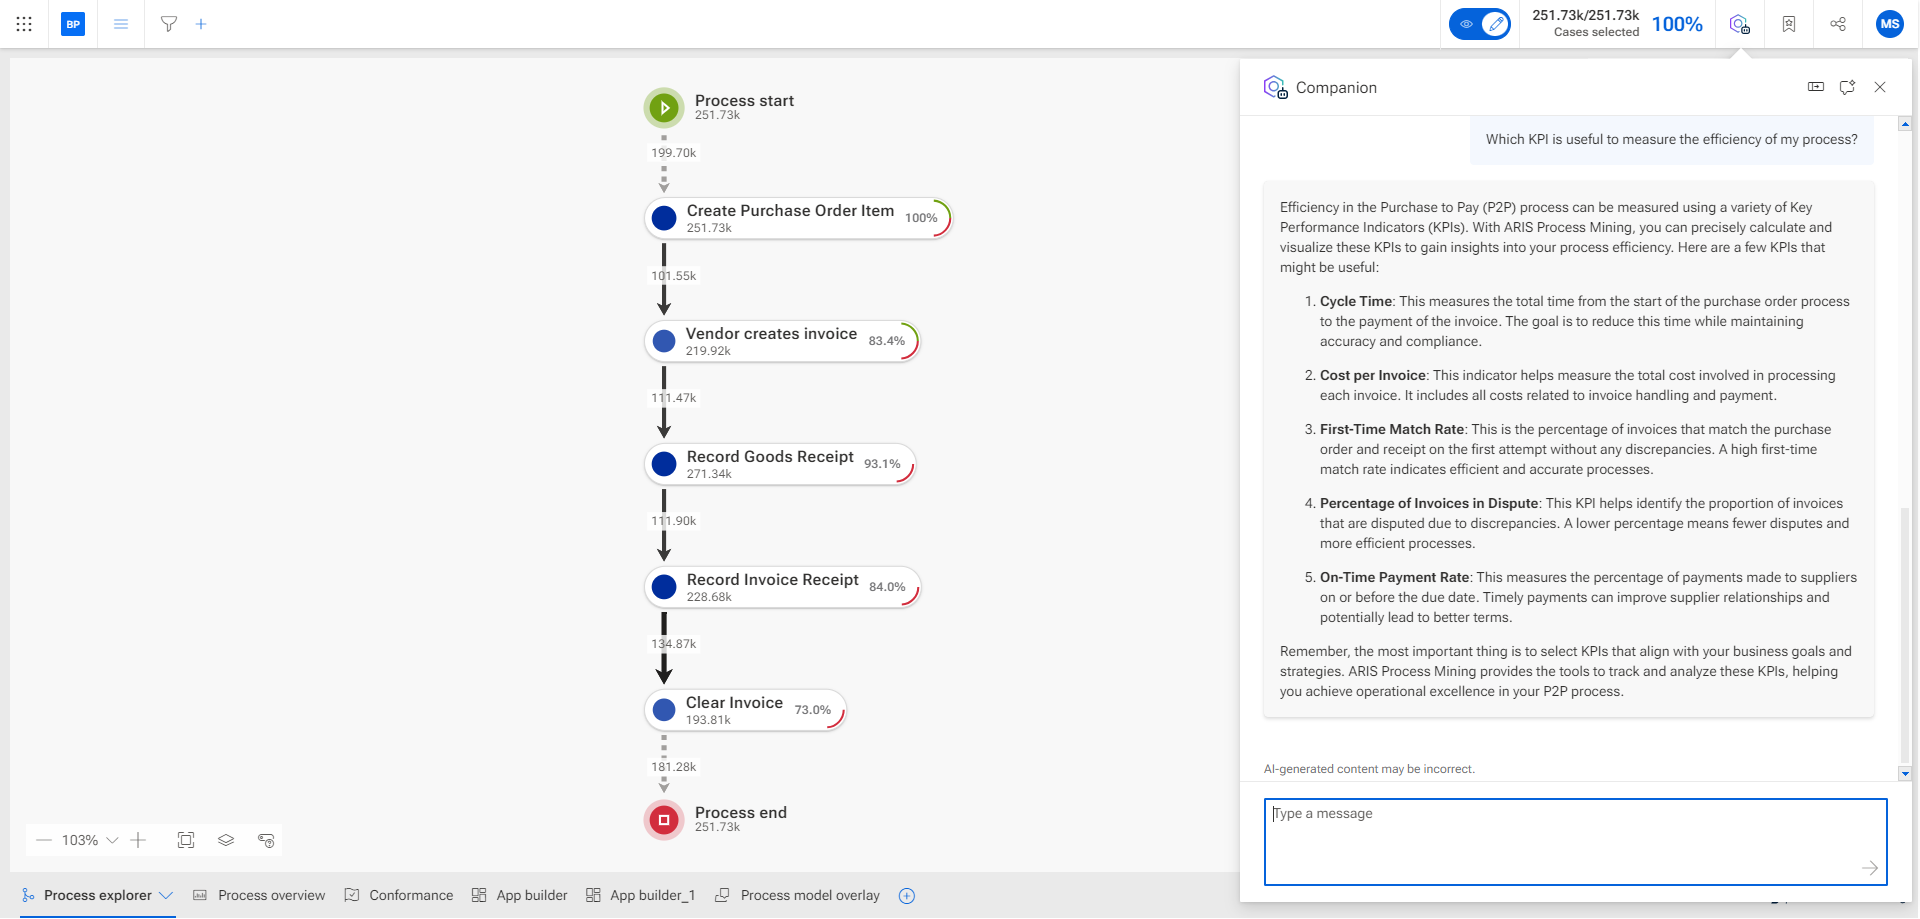Click the 100% cases selected value
The height and width of the screenshot is (919, 1920).
(1677, 24)
